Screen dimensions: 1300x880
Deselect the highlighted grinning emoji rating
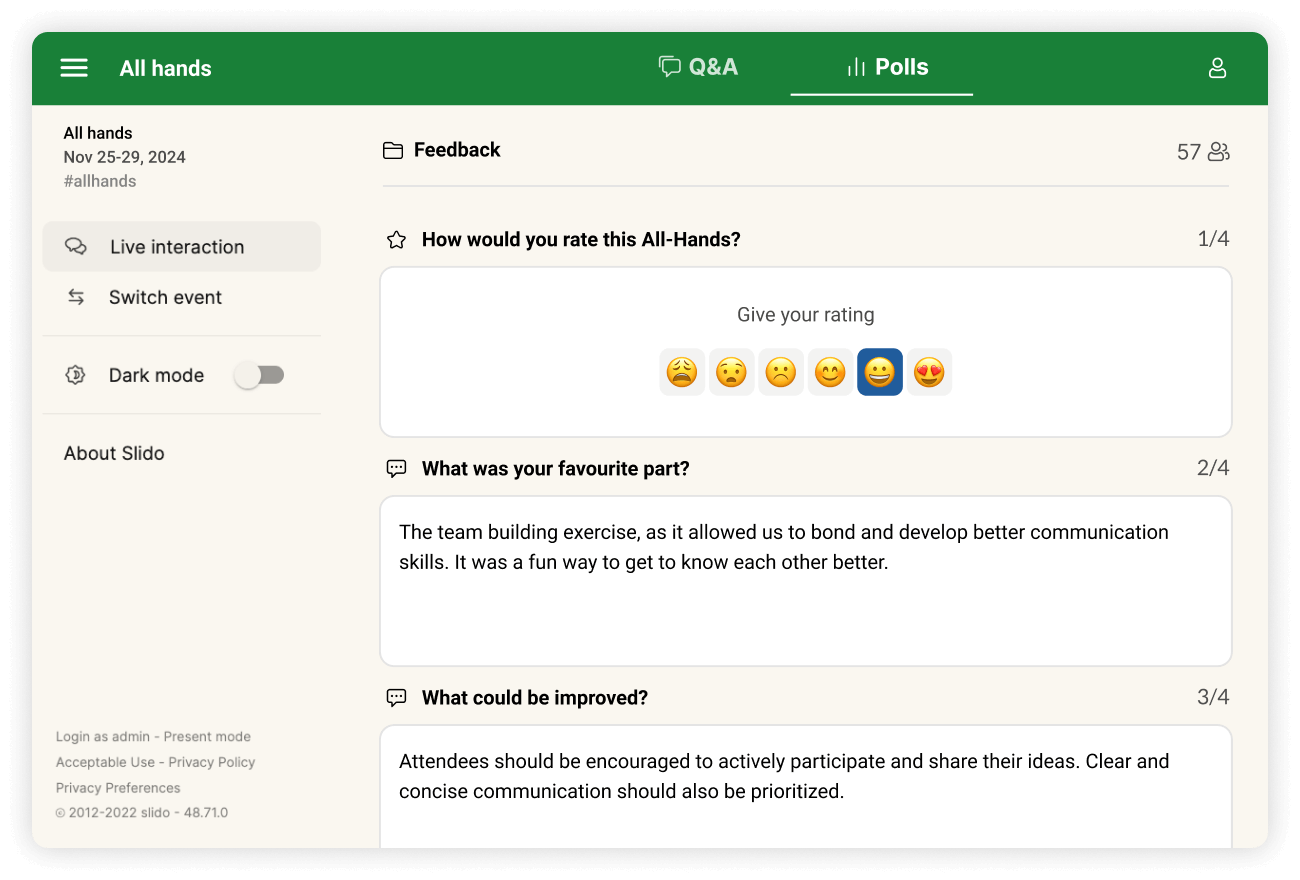(x=879, y=371)
